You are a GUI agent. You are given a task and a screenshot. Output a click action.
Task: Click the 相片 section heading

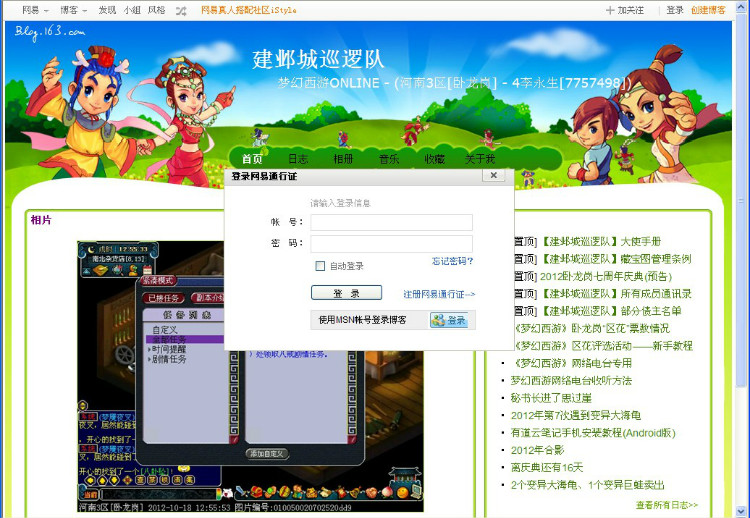tap(41, 220)
